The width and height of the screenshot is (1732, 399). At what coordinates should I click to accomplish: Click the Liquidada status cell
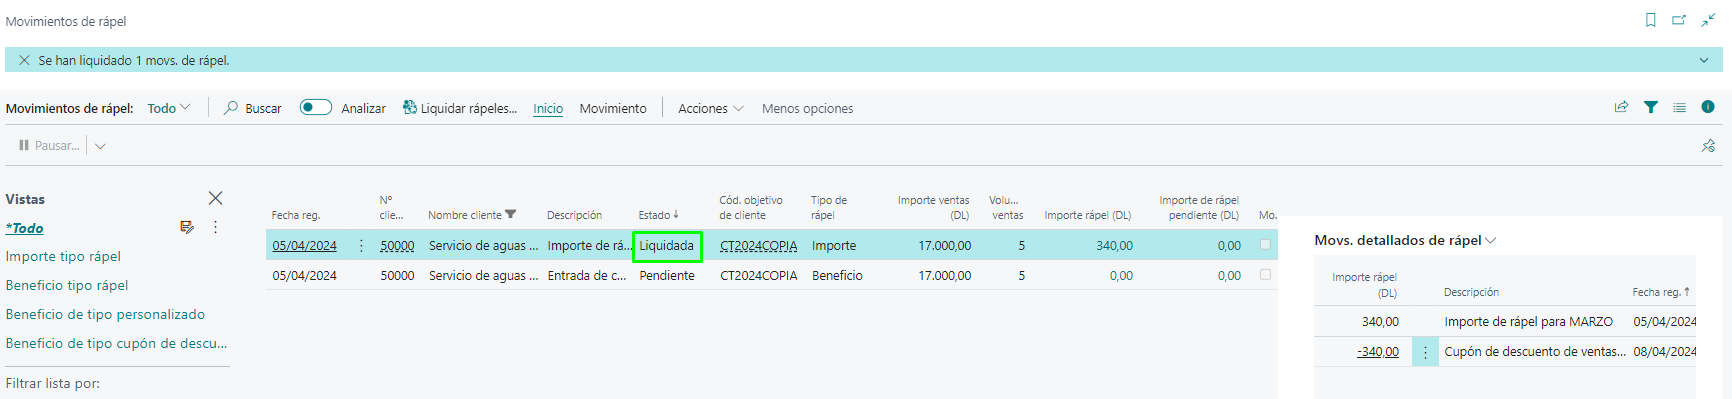click(x=667, y=246)
